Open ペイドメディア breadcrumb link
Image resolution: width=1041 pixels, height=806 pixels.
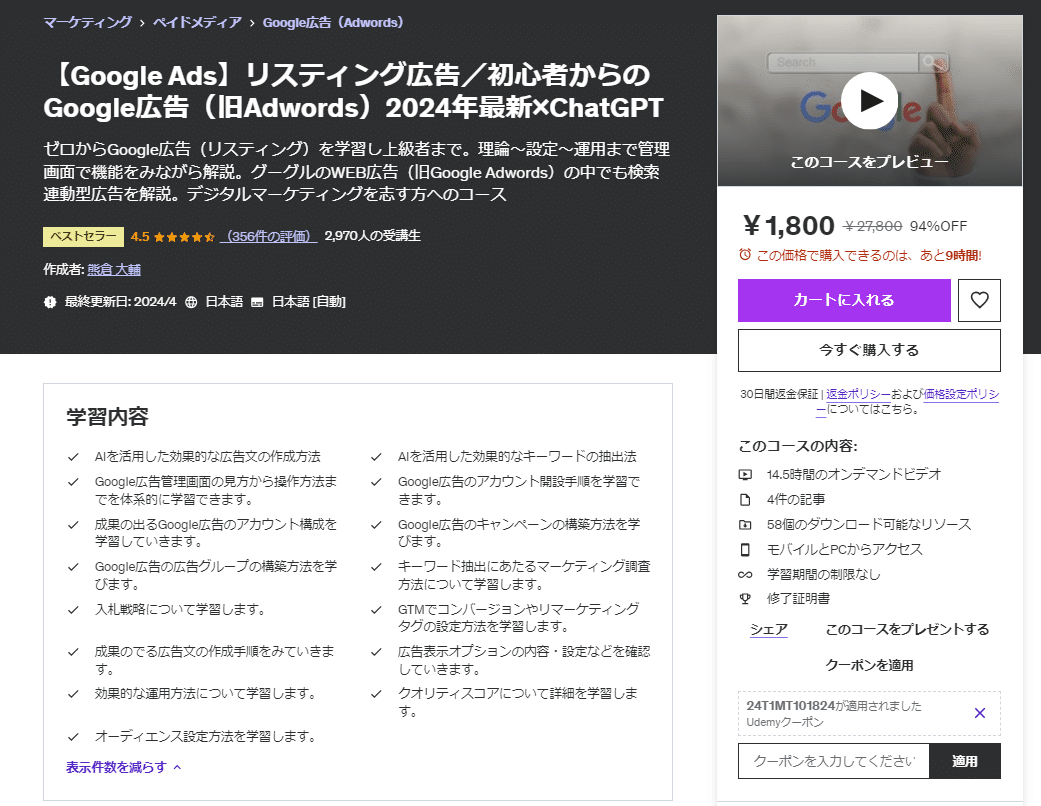coord(197,23)
